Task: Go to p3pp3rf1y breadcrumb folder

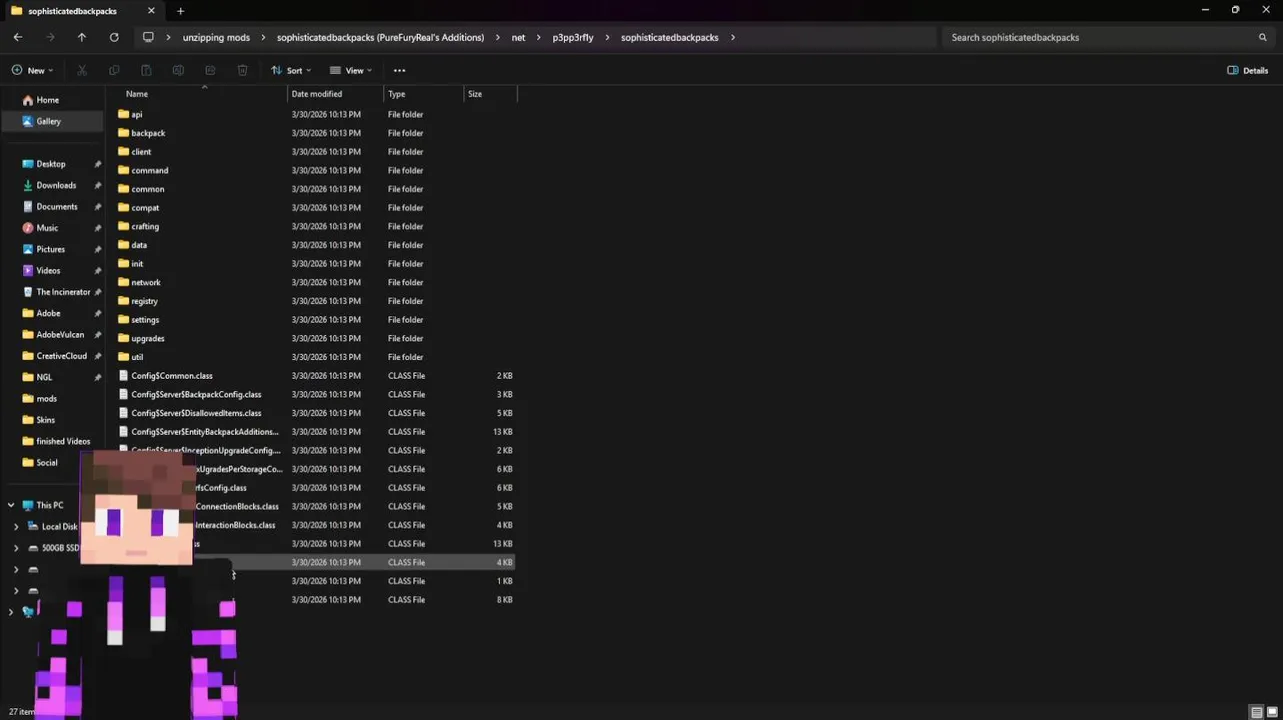Action: pyautogui.click(x=573, y=37)
